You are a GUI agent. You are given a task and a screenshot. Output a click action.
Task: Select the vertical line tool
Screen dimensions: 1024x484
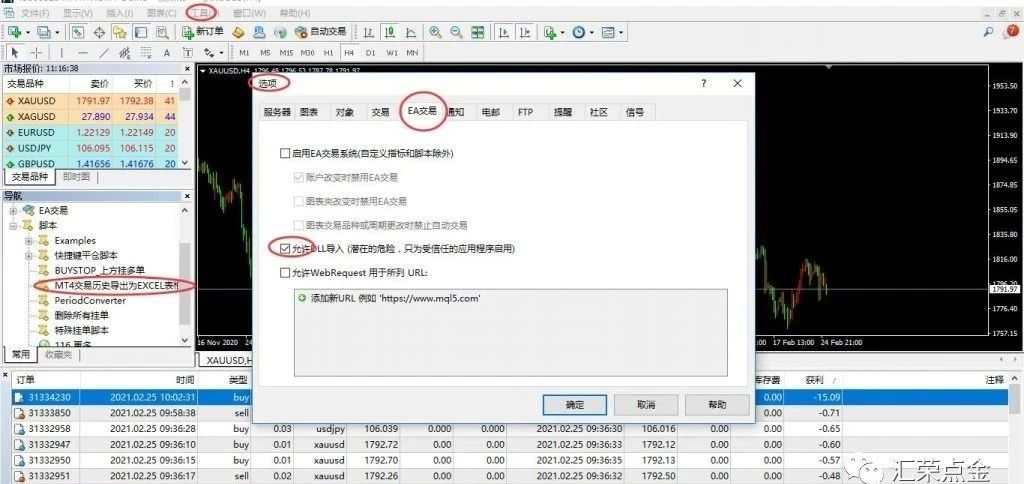pos(62,53)
